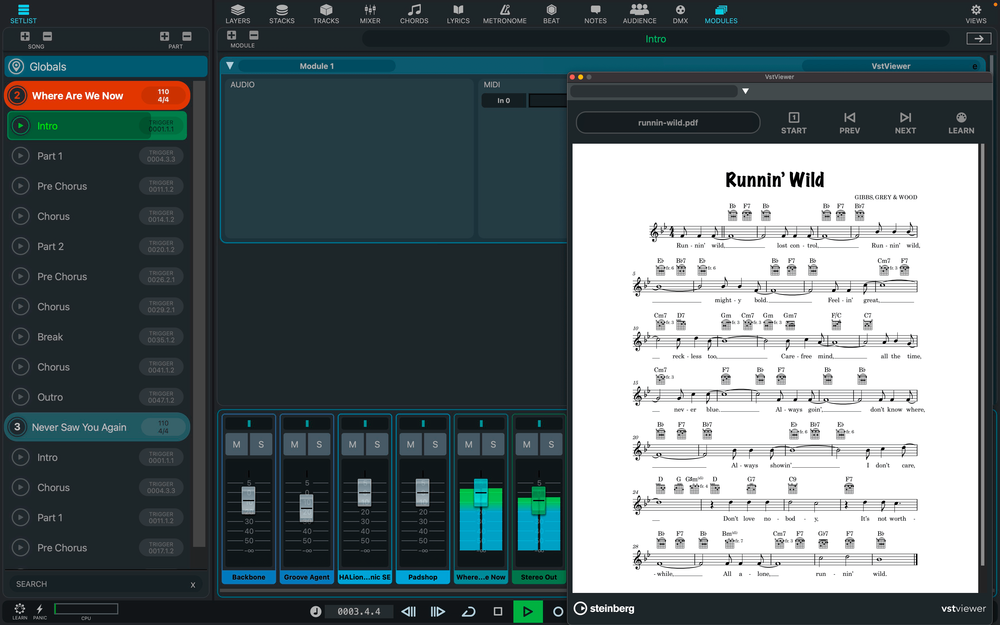Viewport: 1000px width, 625px height.
Task: Show the Lyrics panel
Action: pos(458,14)
